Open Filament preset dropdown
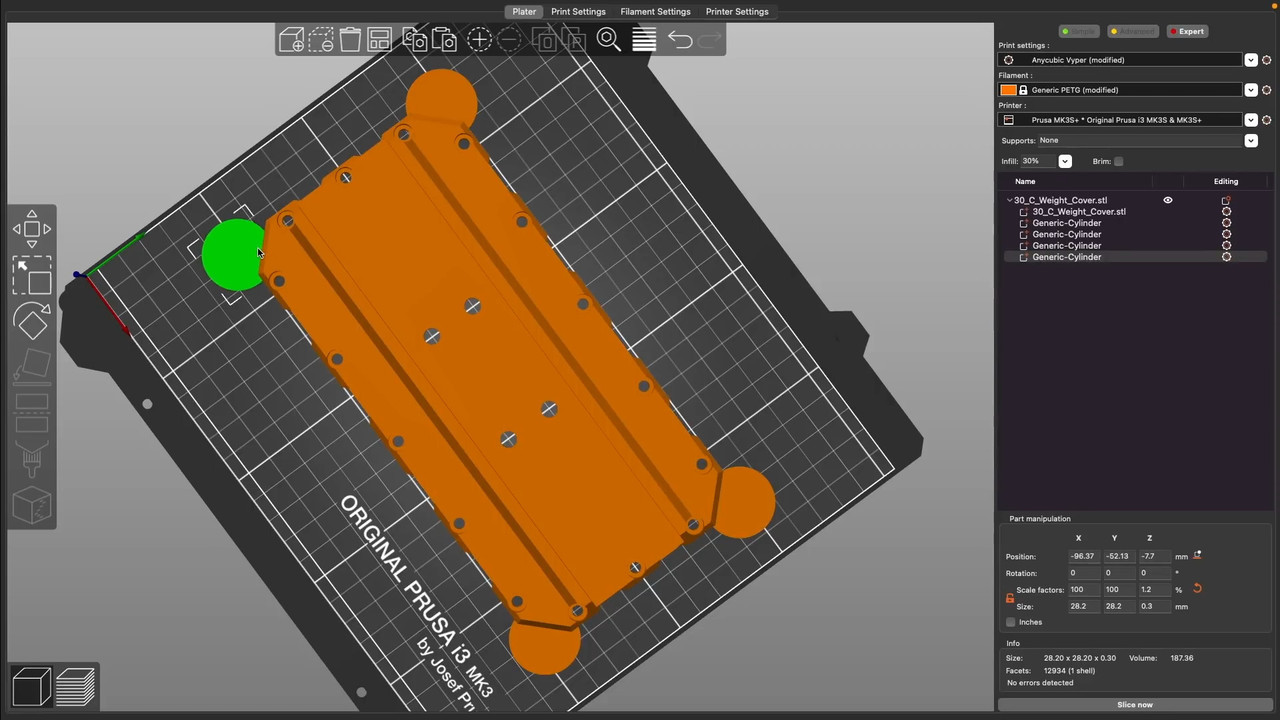This screenshot has width=1280, height=720. click(x=1250, y=90)
